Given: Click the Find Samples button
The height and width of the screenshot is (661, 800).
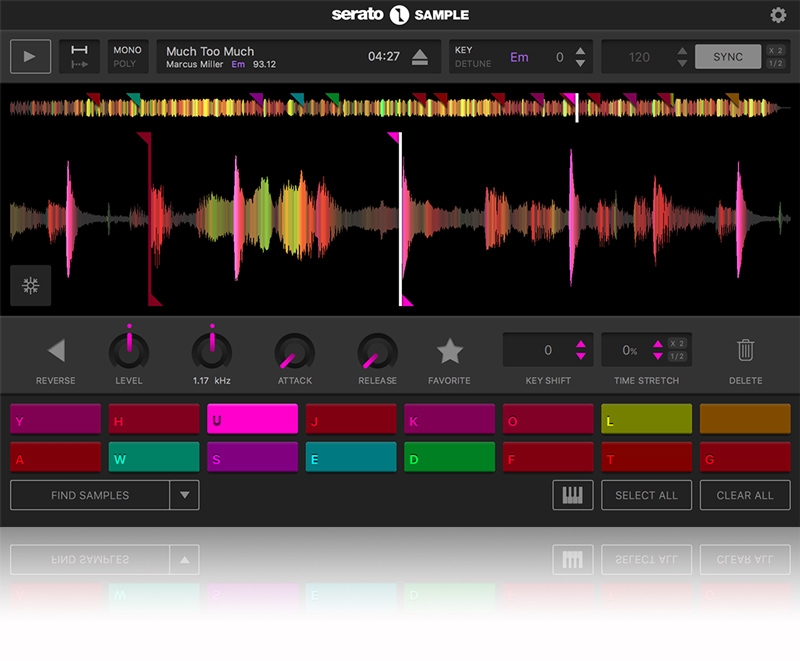Looking at the screenshot, I should pos(90,495).
